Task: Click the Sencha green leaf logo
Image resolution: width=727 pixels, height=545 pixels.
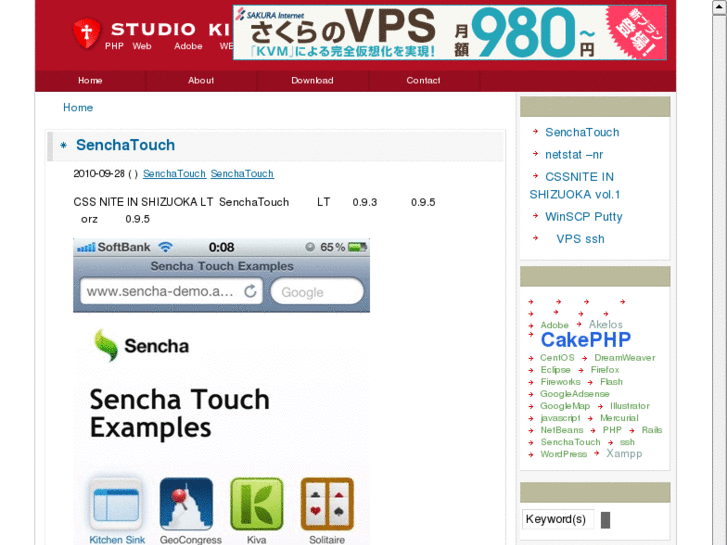Action: pyautogui.click(x=106, y=345)
